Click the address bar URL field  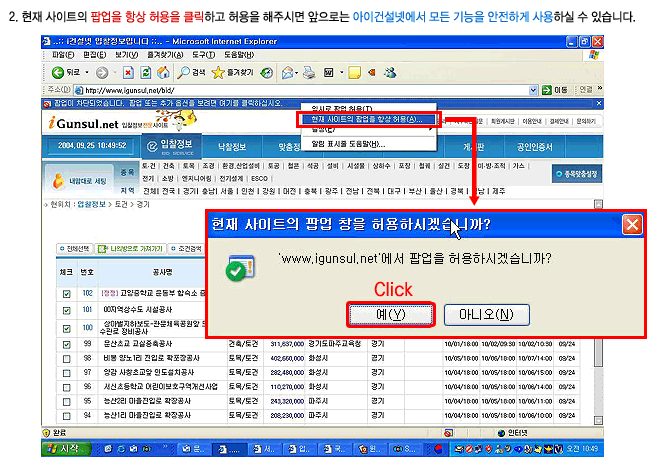pos(306,90)
